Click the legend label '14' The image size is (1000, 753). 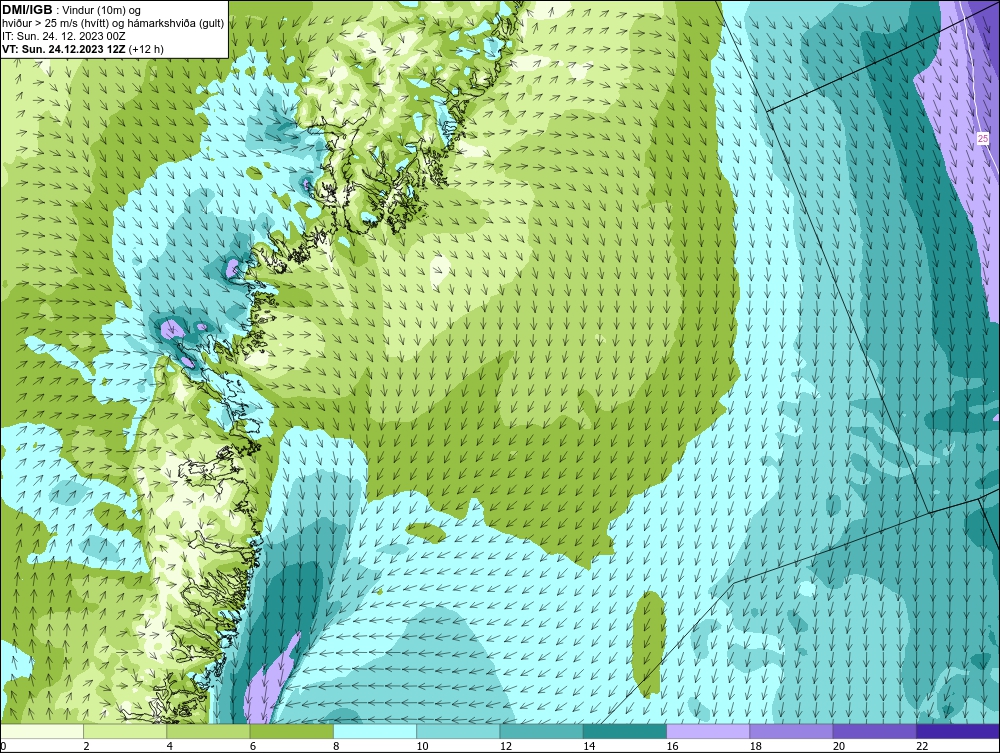589,746
